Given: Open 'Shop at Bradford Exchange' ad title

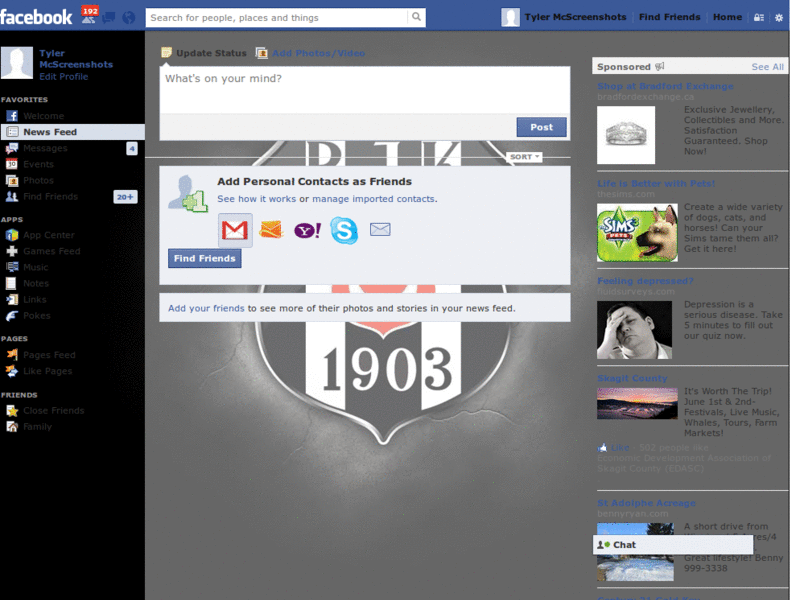Looking at the screenshot, I should pos(665,86).
